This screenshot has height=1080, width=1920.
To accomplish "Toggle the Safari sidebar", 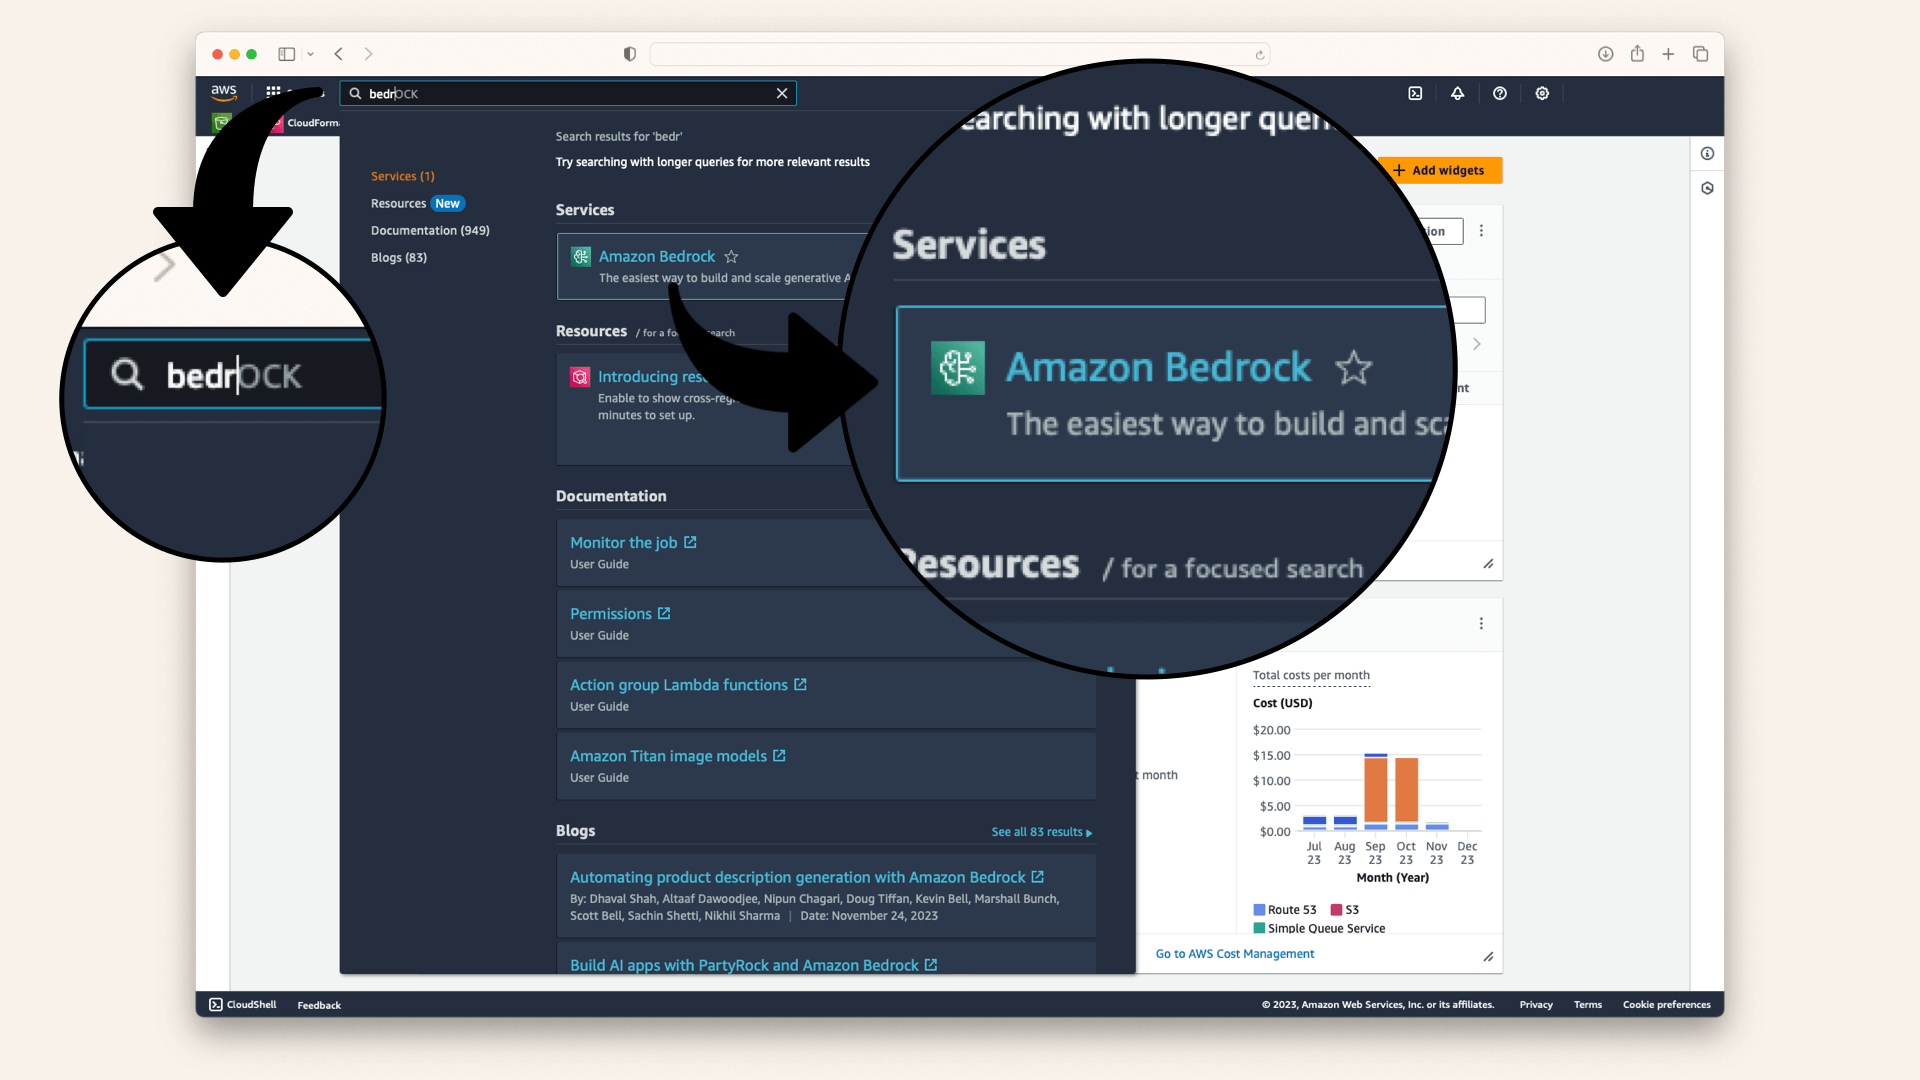I will [286, 54].
